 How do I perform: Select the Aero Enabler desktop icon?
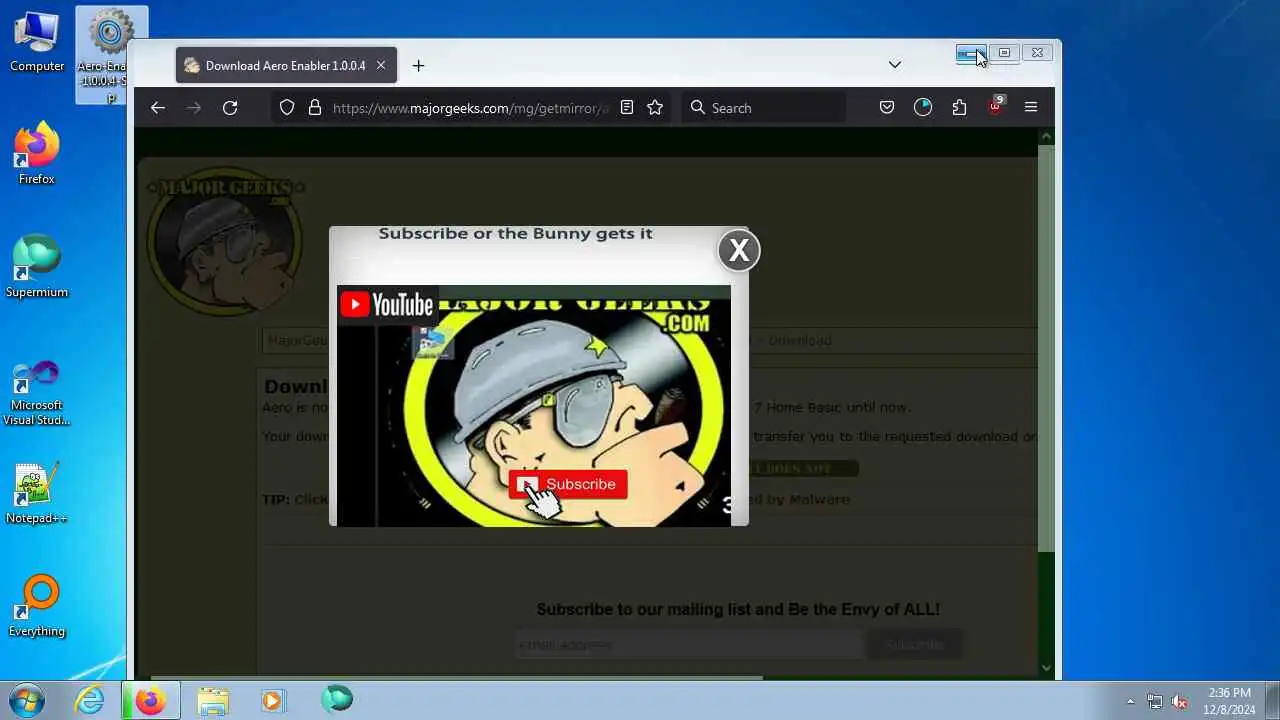111,55
